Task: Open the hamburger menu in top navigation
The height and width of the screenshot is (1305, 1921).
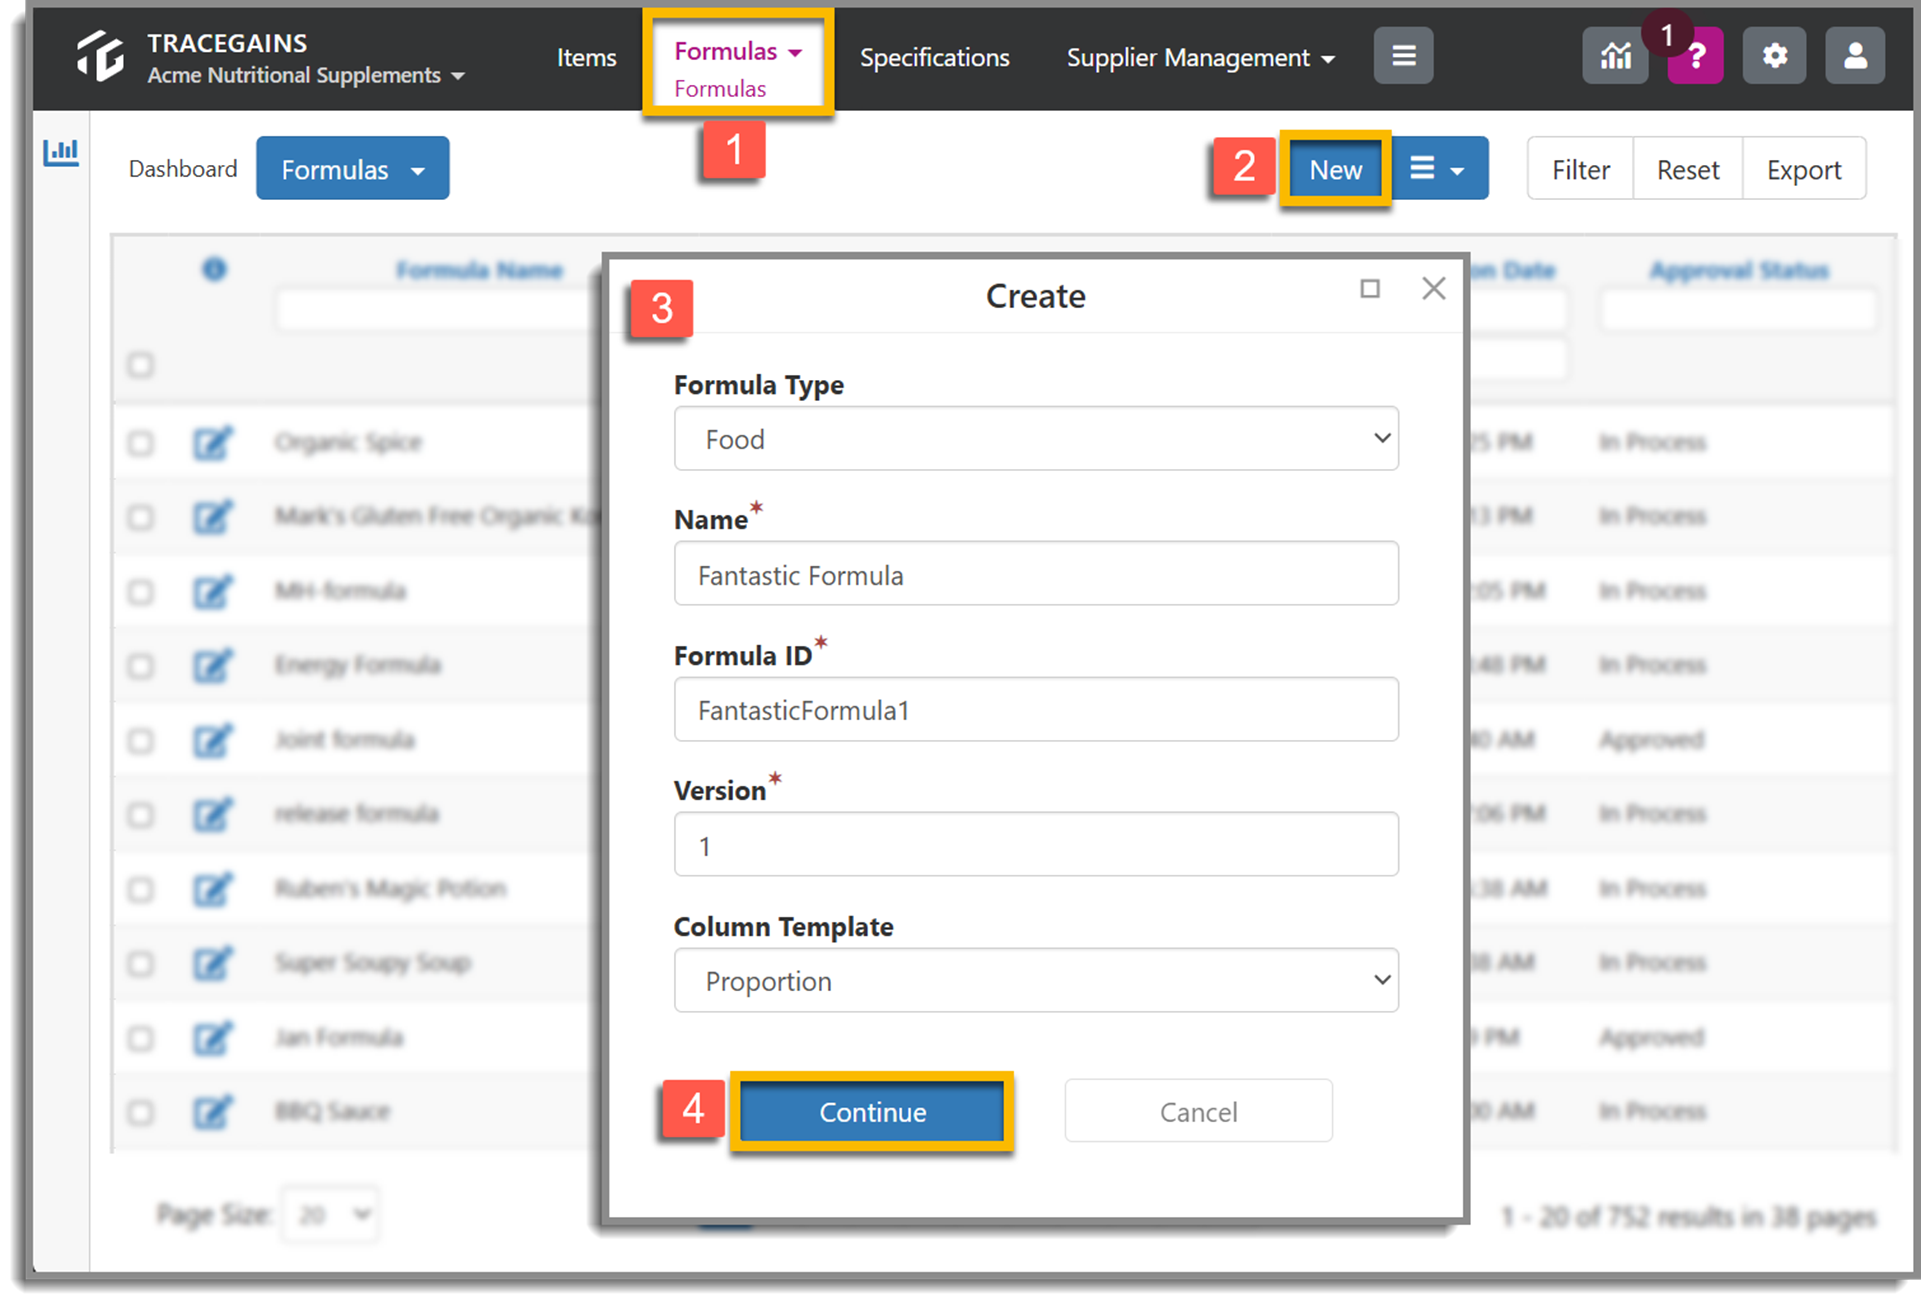Action: pos(1403,56)
